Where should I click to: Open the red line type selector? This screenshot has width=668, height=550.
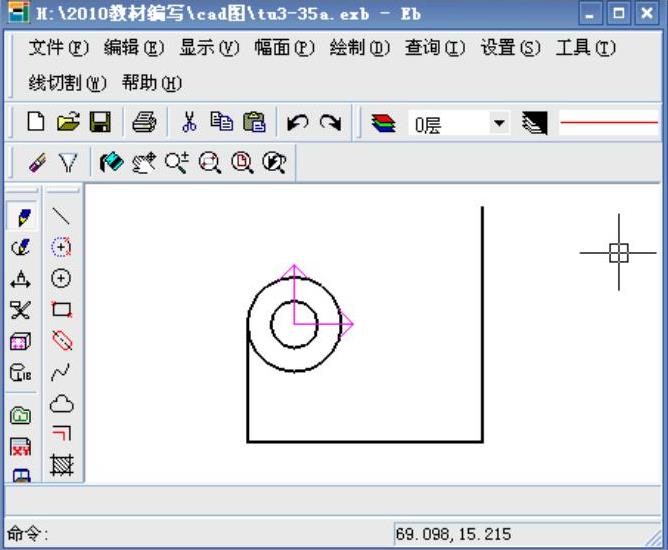pyautogui.click(x=608, y=123)
